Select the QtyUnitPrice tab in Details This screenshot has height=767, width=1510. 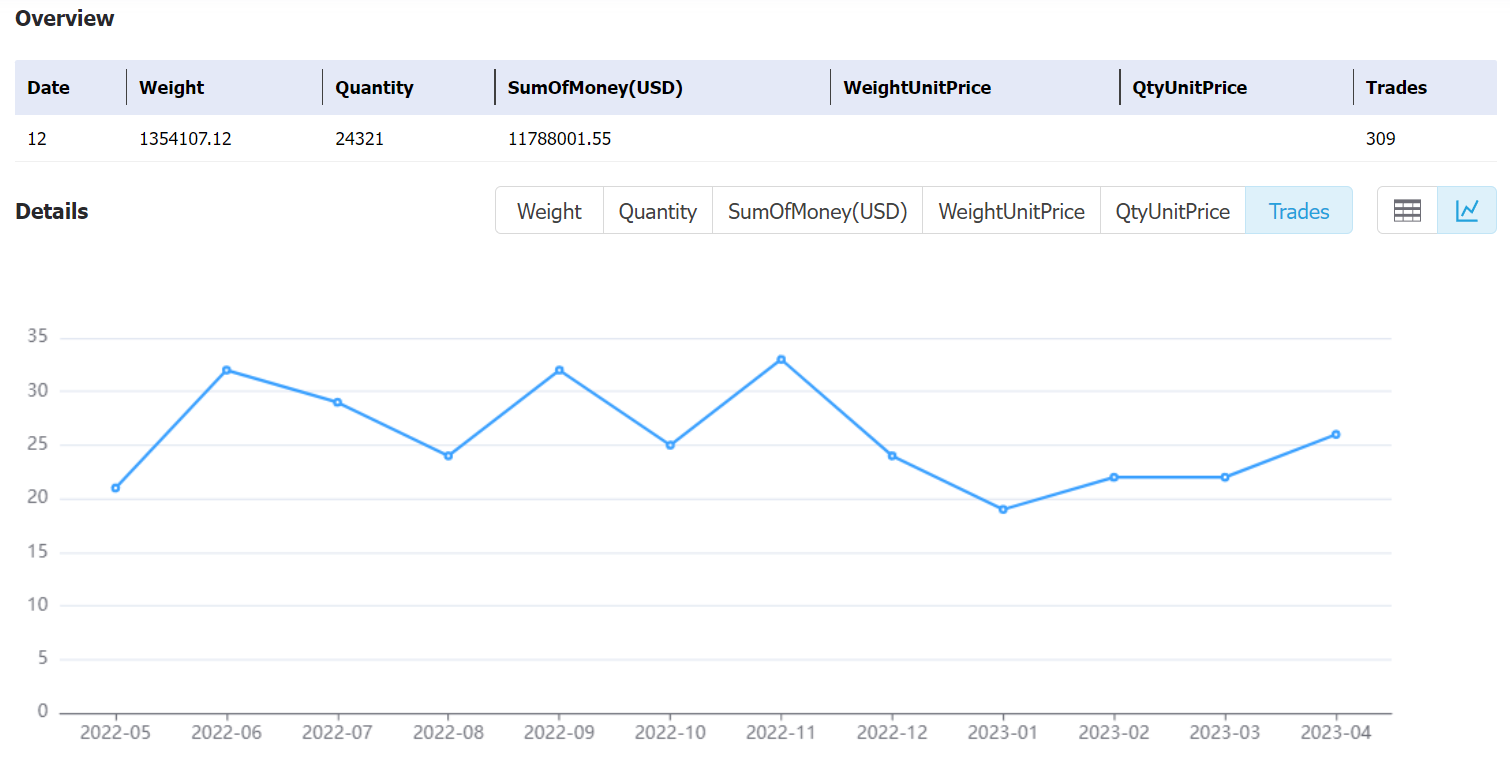coord(1173,211)
